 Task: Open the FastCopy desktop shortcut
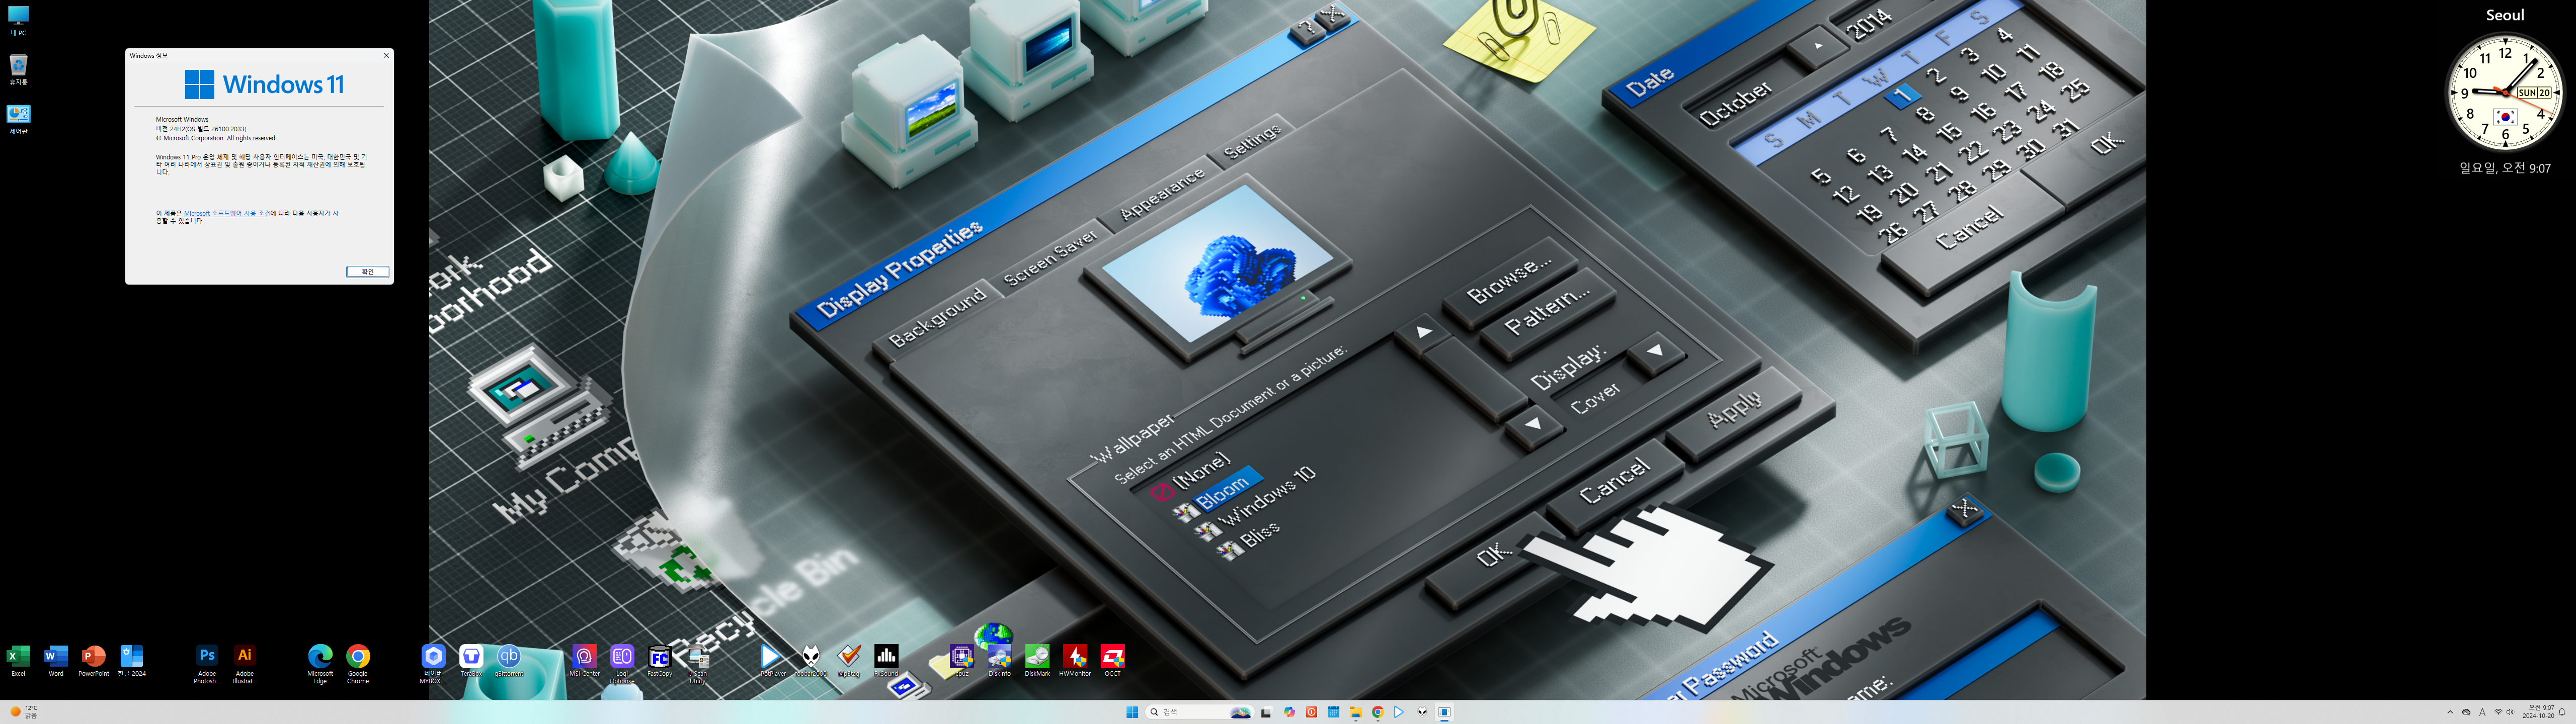click(660, 660)
